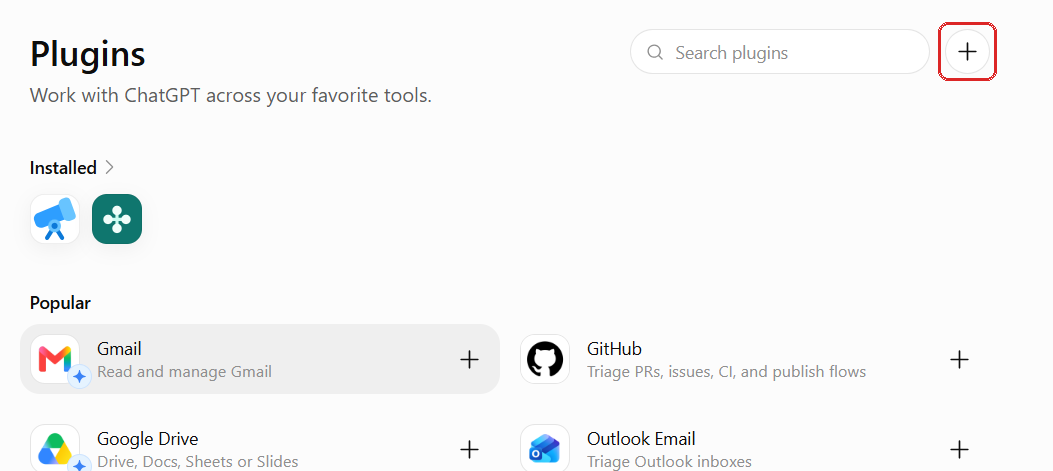Open the GitHub plugin title
The height and width of the screenshot is (471, 1053).
(614, 349)
